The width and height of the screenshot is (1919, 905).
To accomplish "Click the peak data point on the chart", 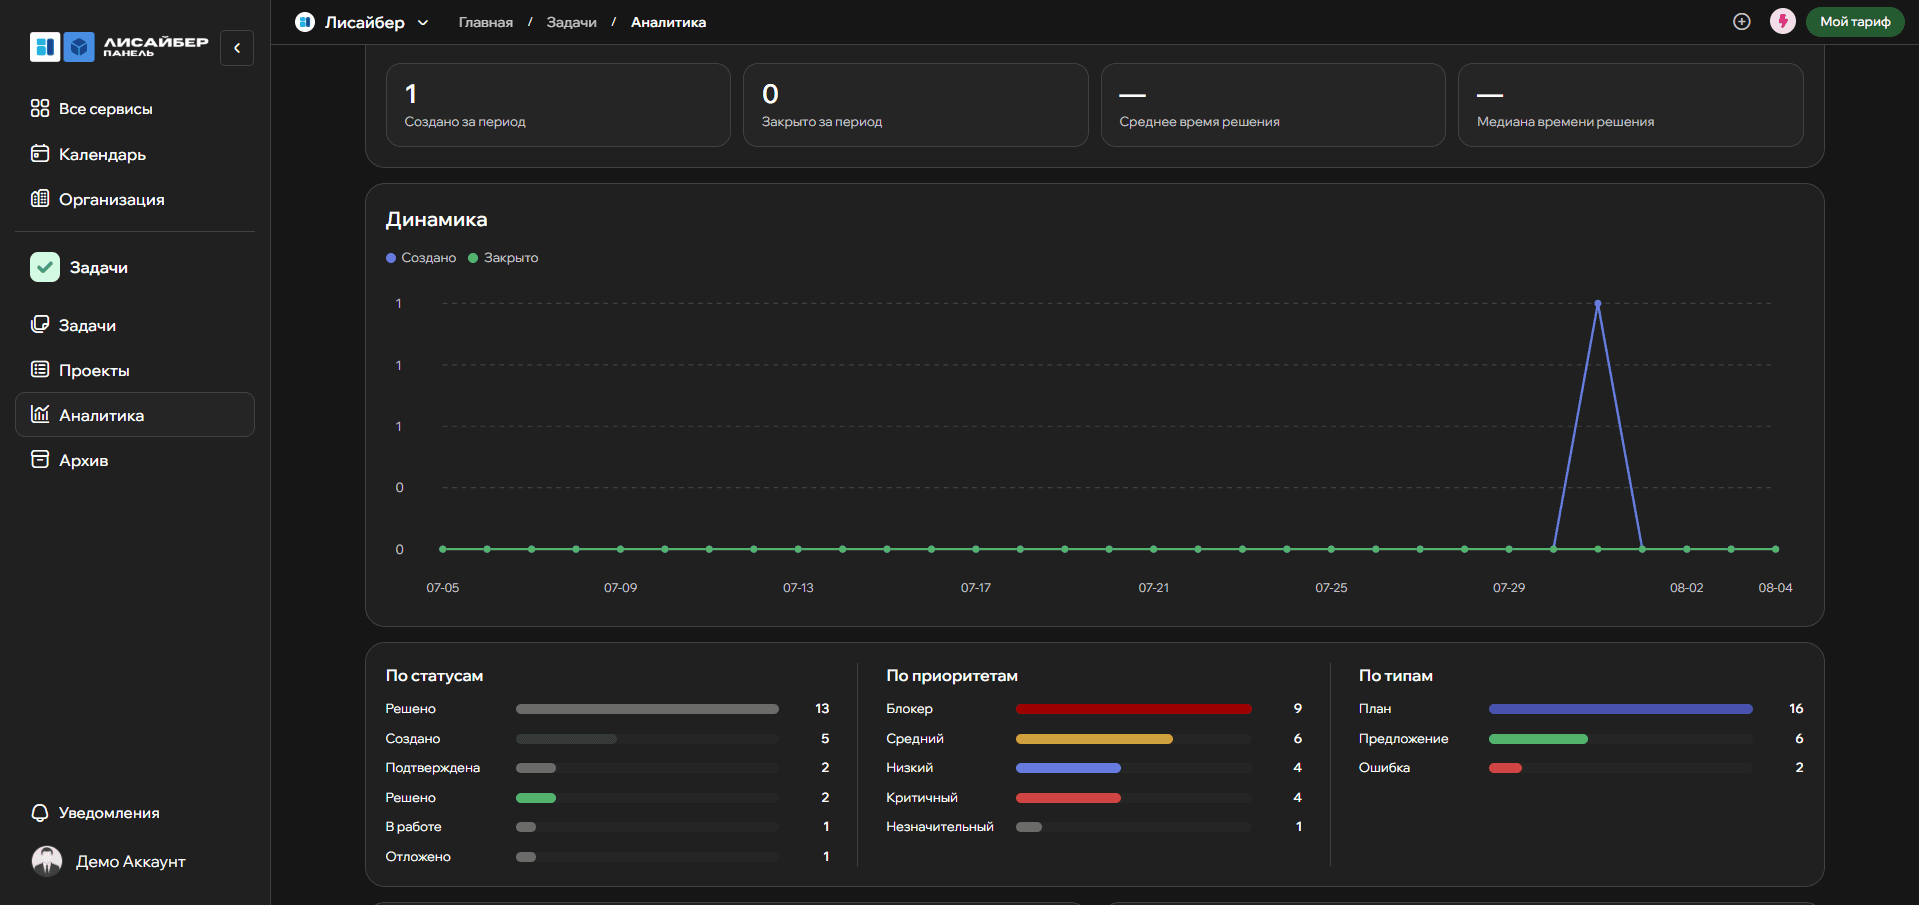I will tap(1598, 303).
